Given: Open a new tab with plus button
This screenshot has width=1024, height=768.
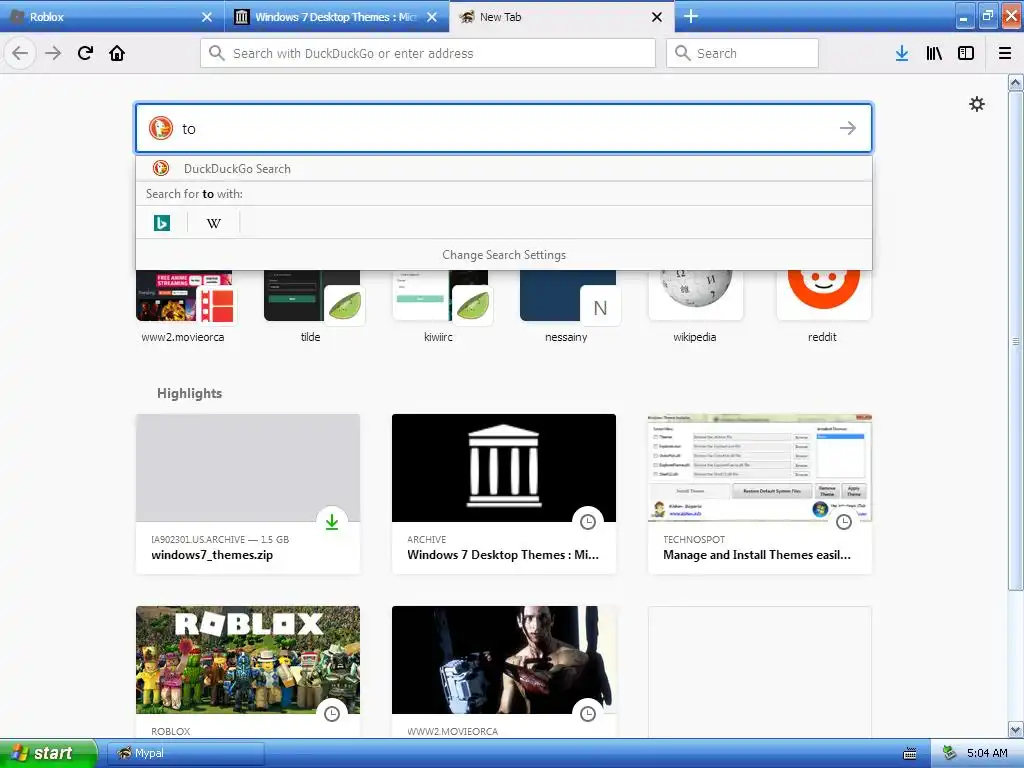Looking at the screenshot, I should coord(691,16).
